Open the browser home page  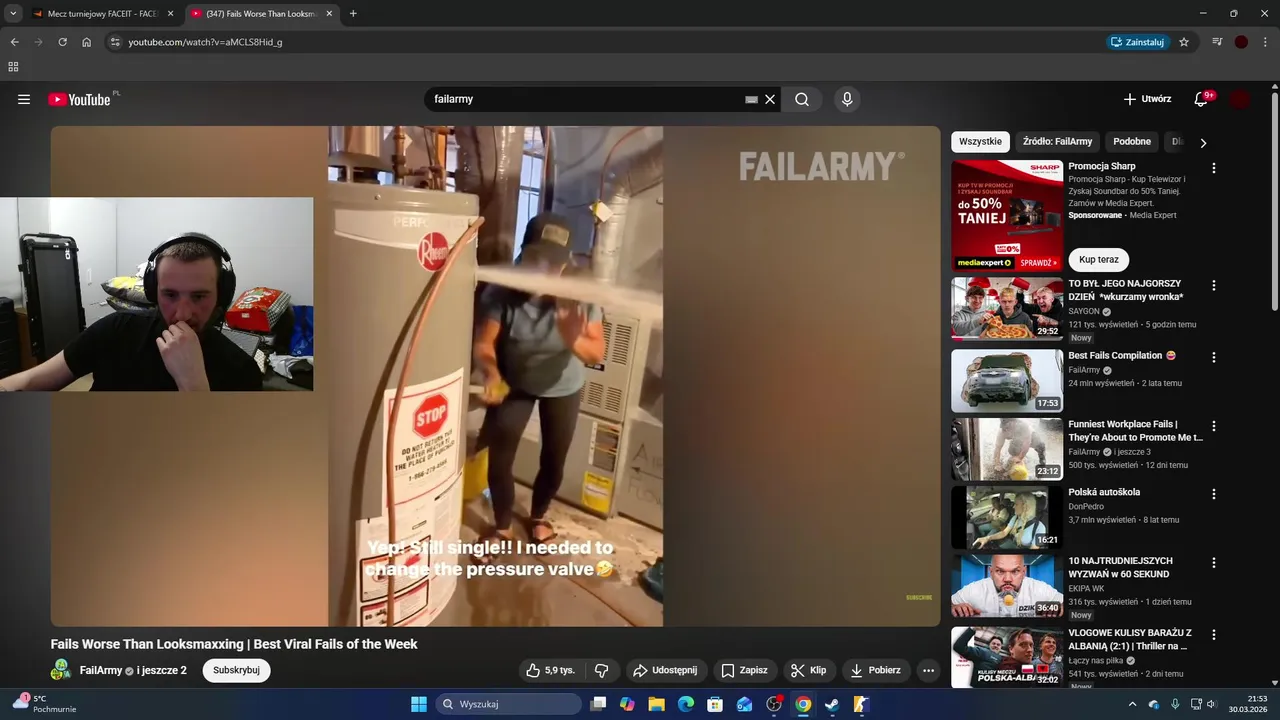pyautogui.click(x=86, y=42)
